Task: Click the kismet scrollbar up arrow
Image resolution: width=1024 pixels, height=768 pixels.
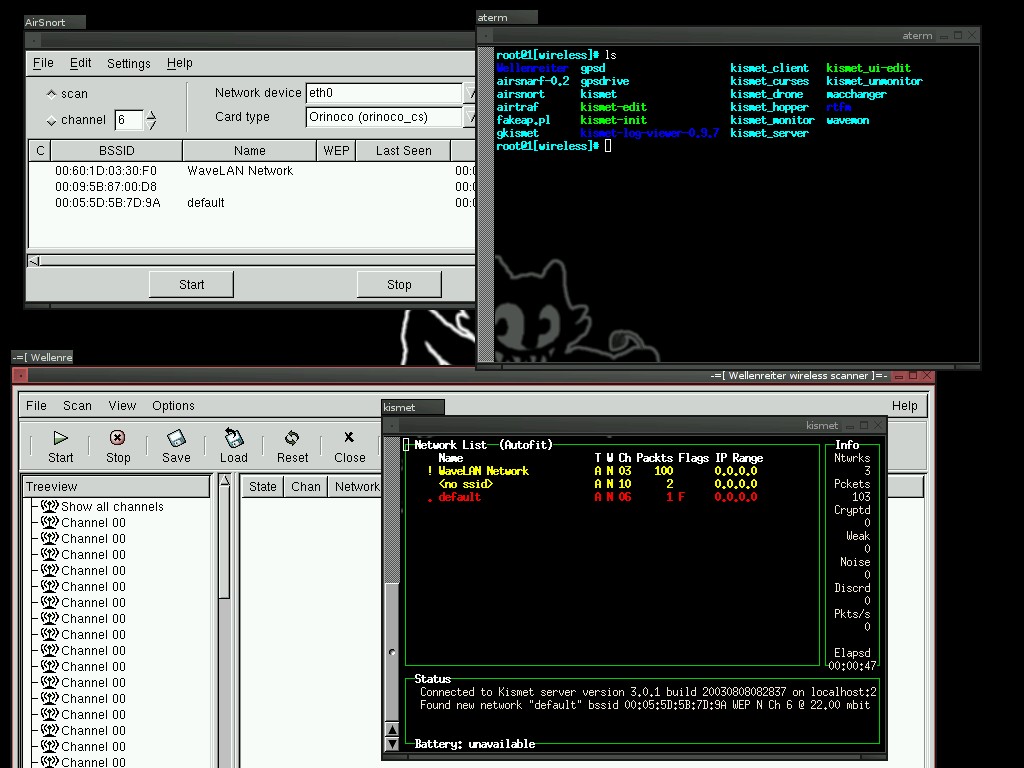Action: [x=392, y=729]
